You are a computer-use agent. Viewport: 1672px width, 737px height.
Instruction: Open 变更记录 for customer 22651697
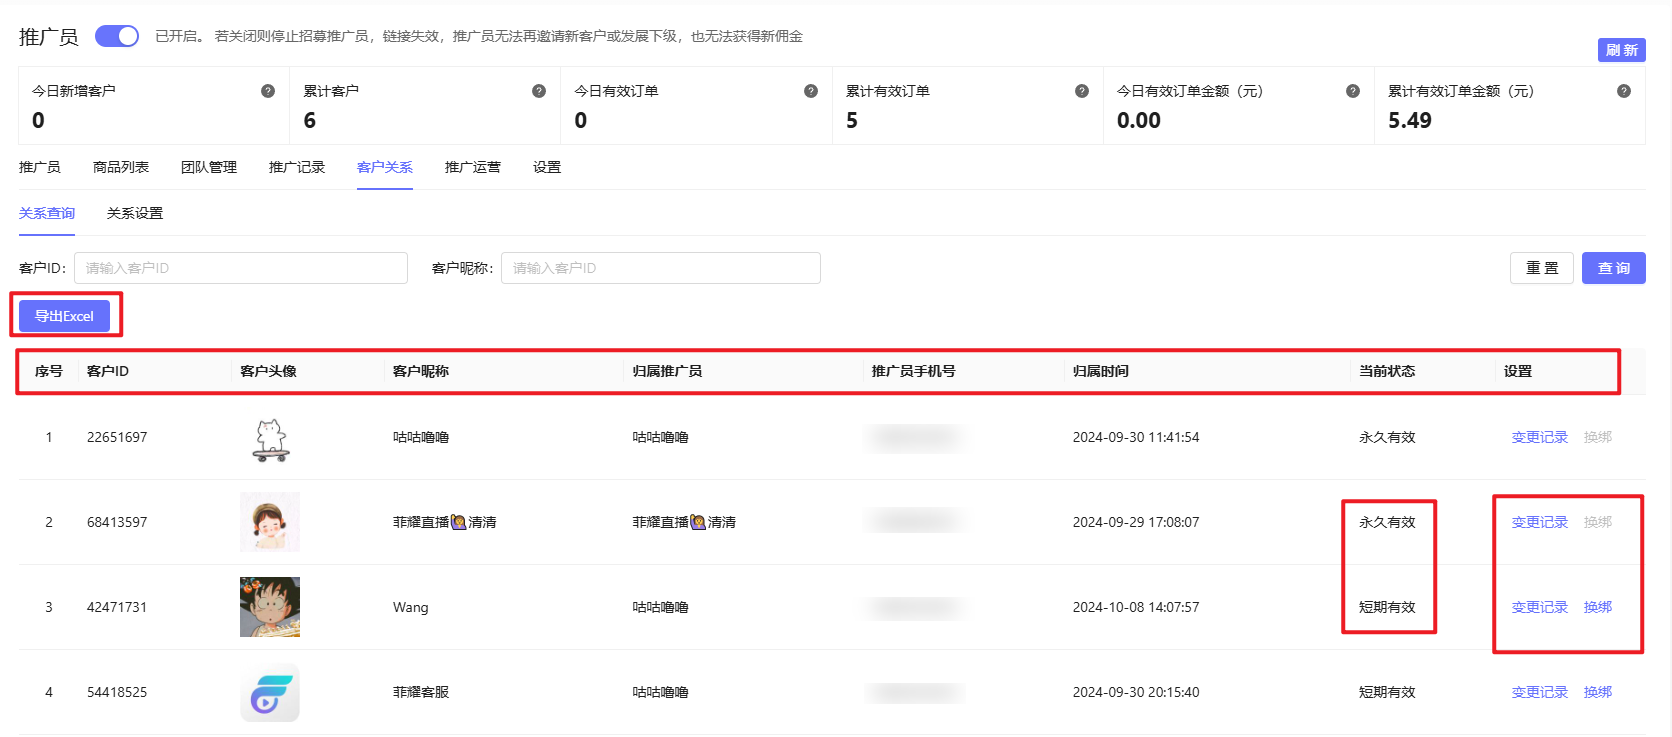click(x=1539, y=437)
